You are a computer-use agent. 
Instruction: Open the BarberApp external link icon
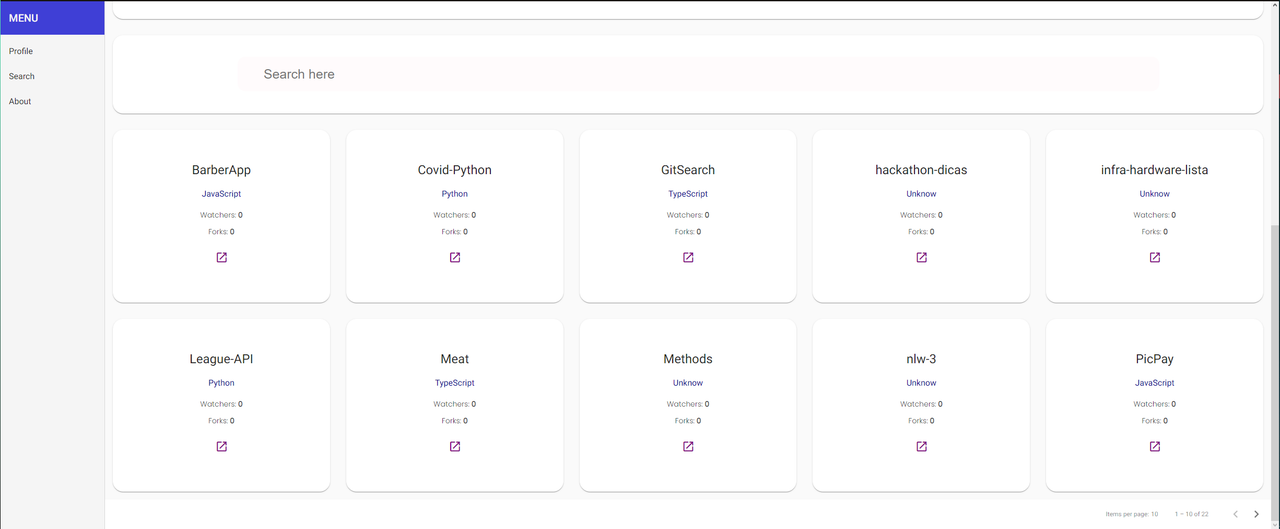pyautogui.click(x=222, y=257)
